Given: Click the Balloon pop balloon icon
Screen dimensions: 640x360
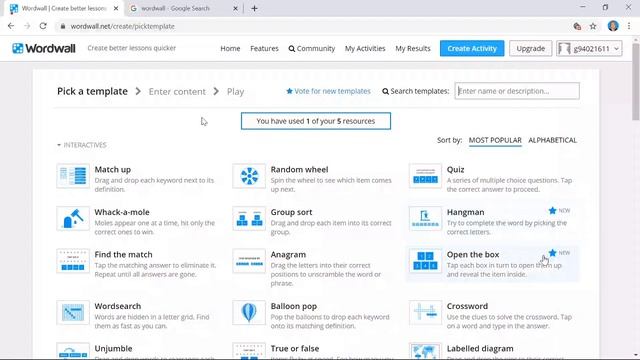Looking at the screenshot, I should coord(249,313).
